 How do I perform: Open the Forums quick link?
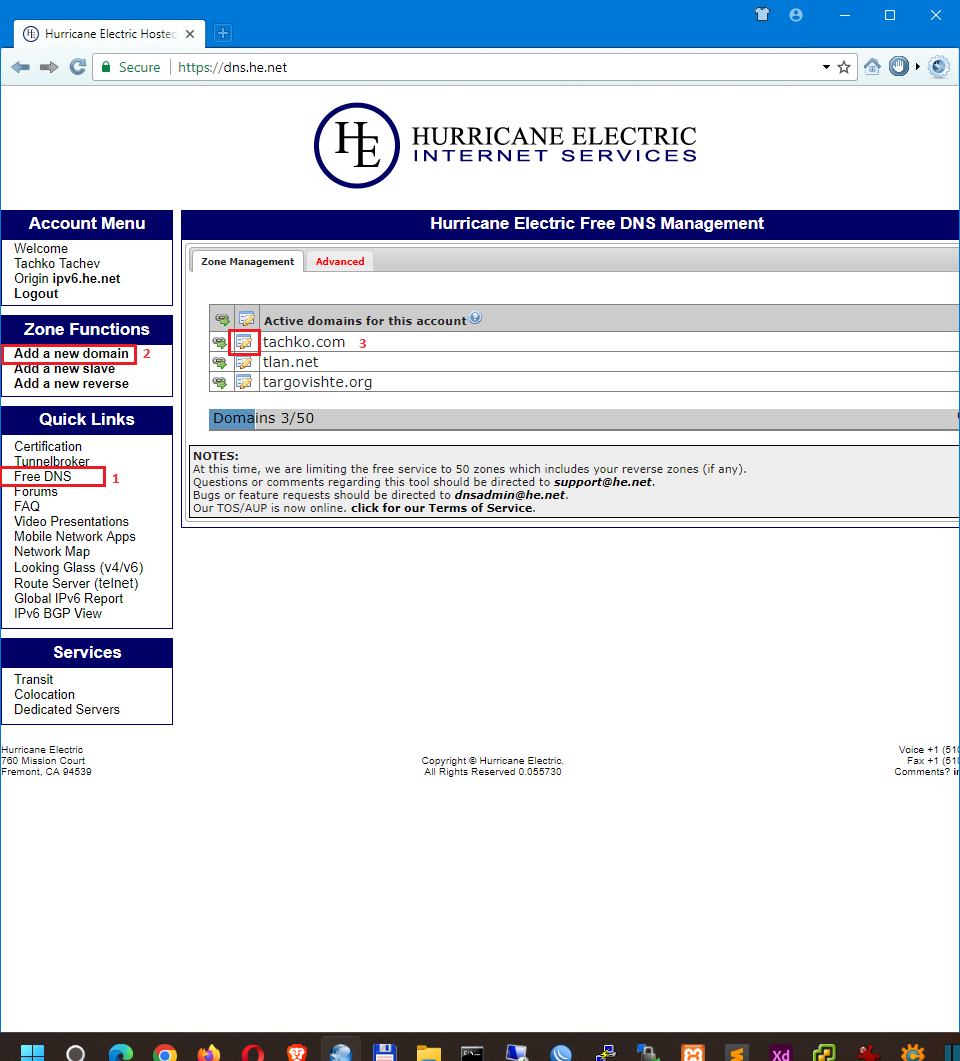tap(36, 491)
